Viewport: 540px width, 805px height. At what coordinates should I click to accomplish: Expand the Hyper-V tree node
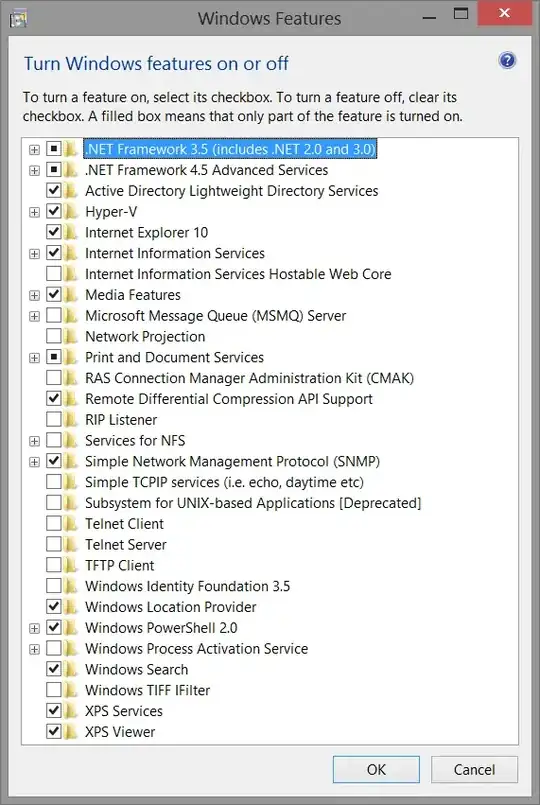tap(34, 212)
